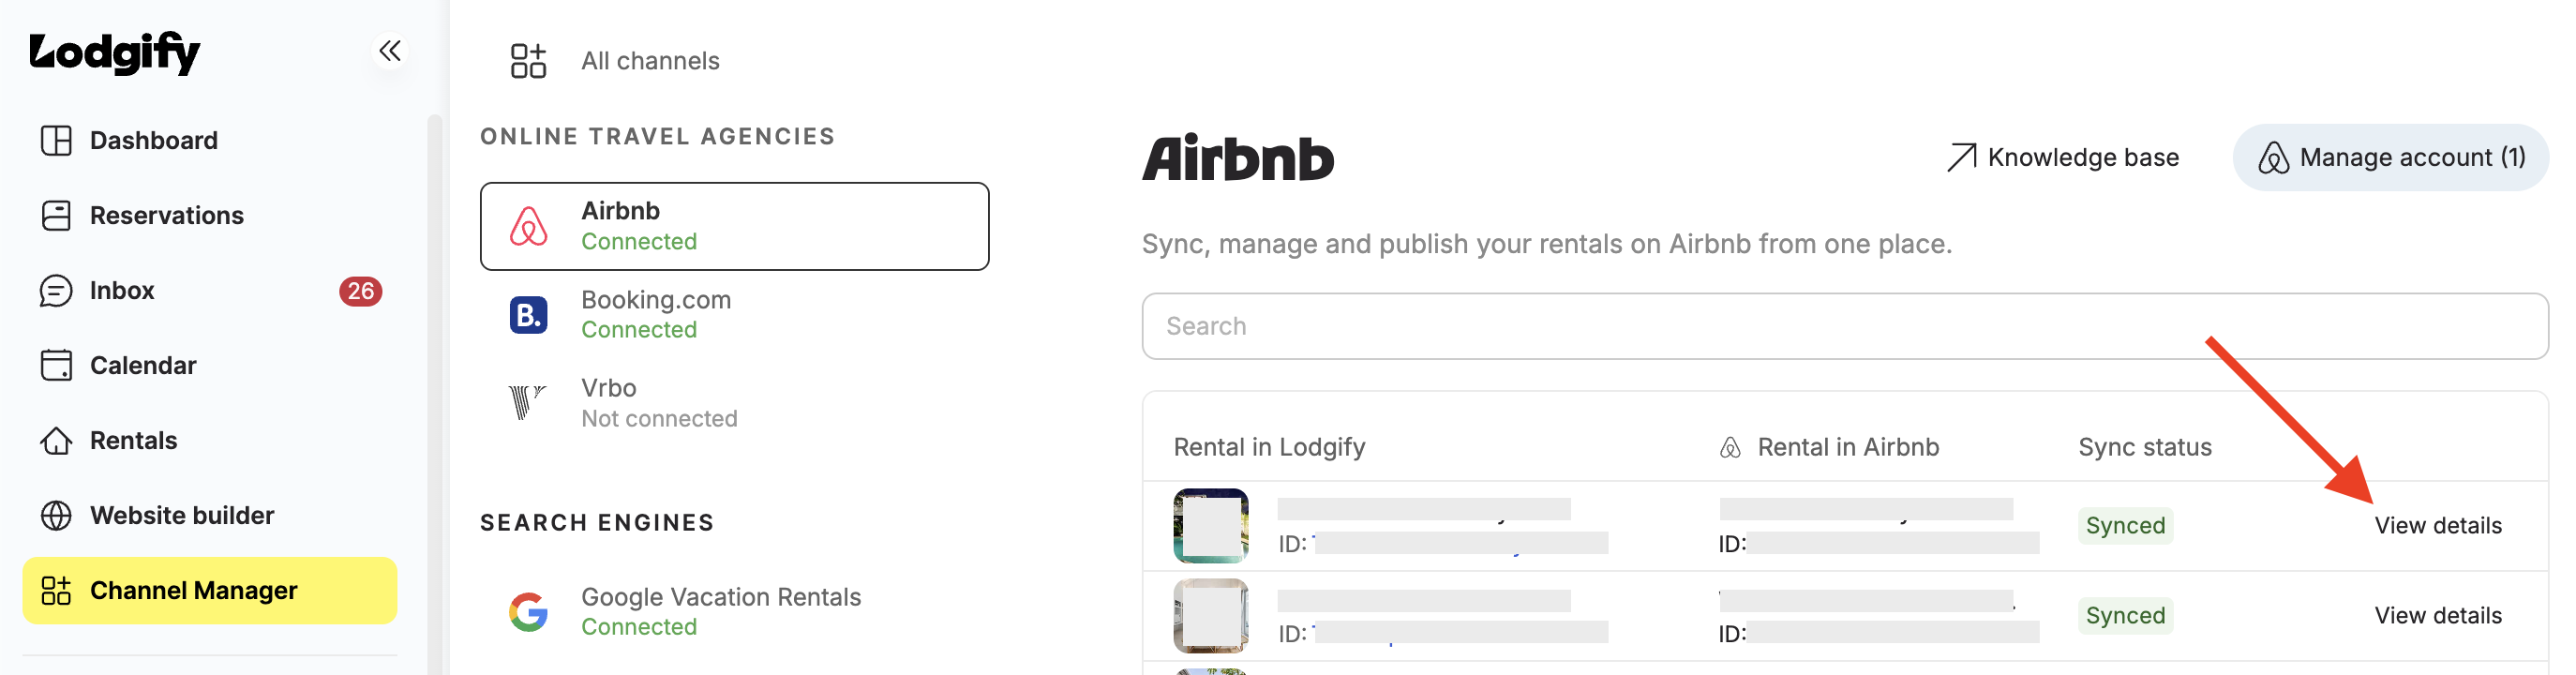
Task: Collapse the sidebar with double chevron icon
Action: [x=390, y=51]
